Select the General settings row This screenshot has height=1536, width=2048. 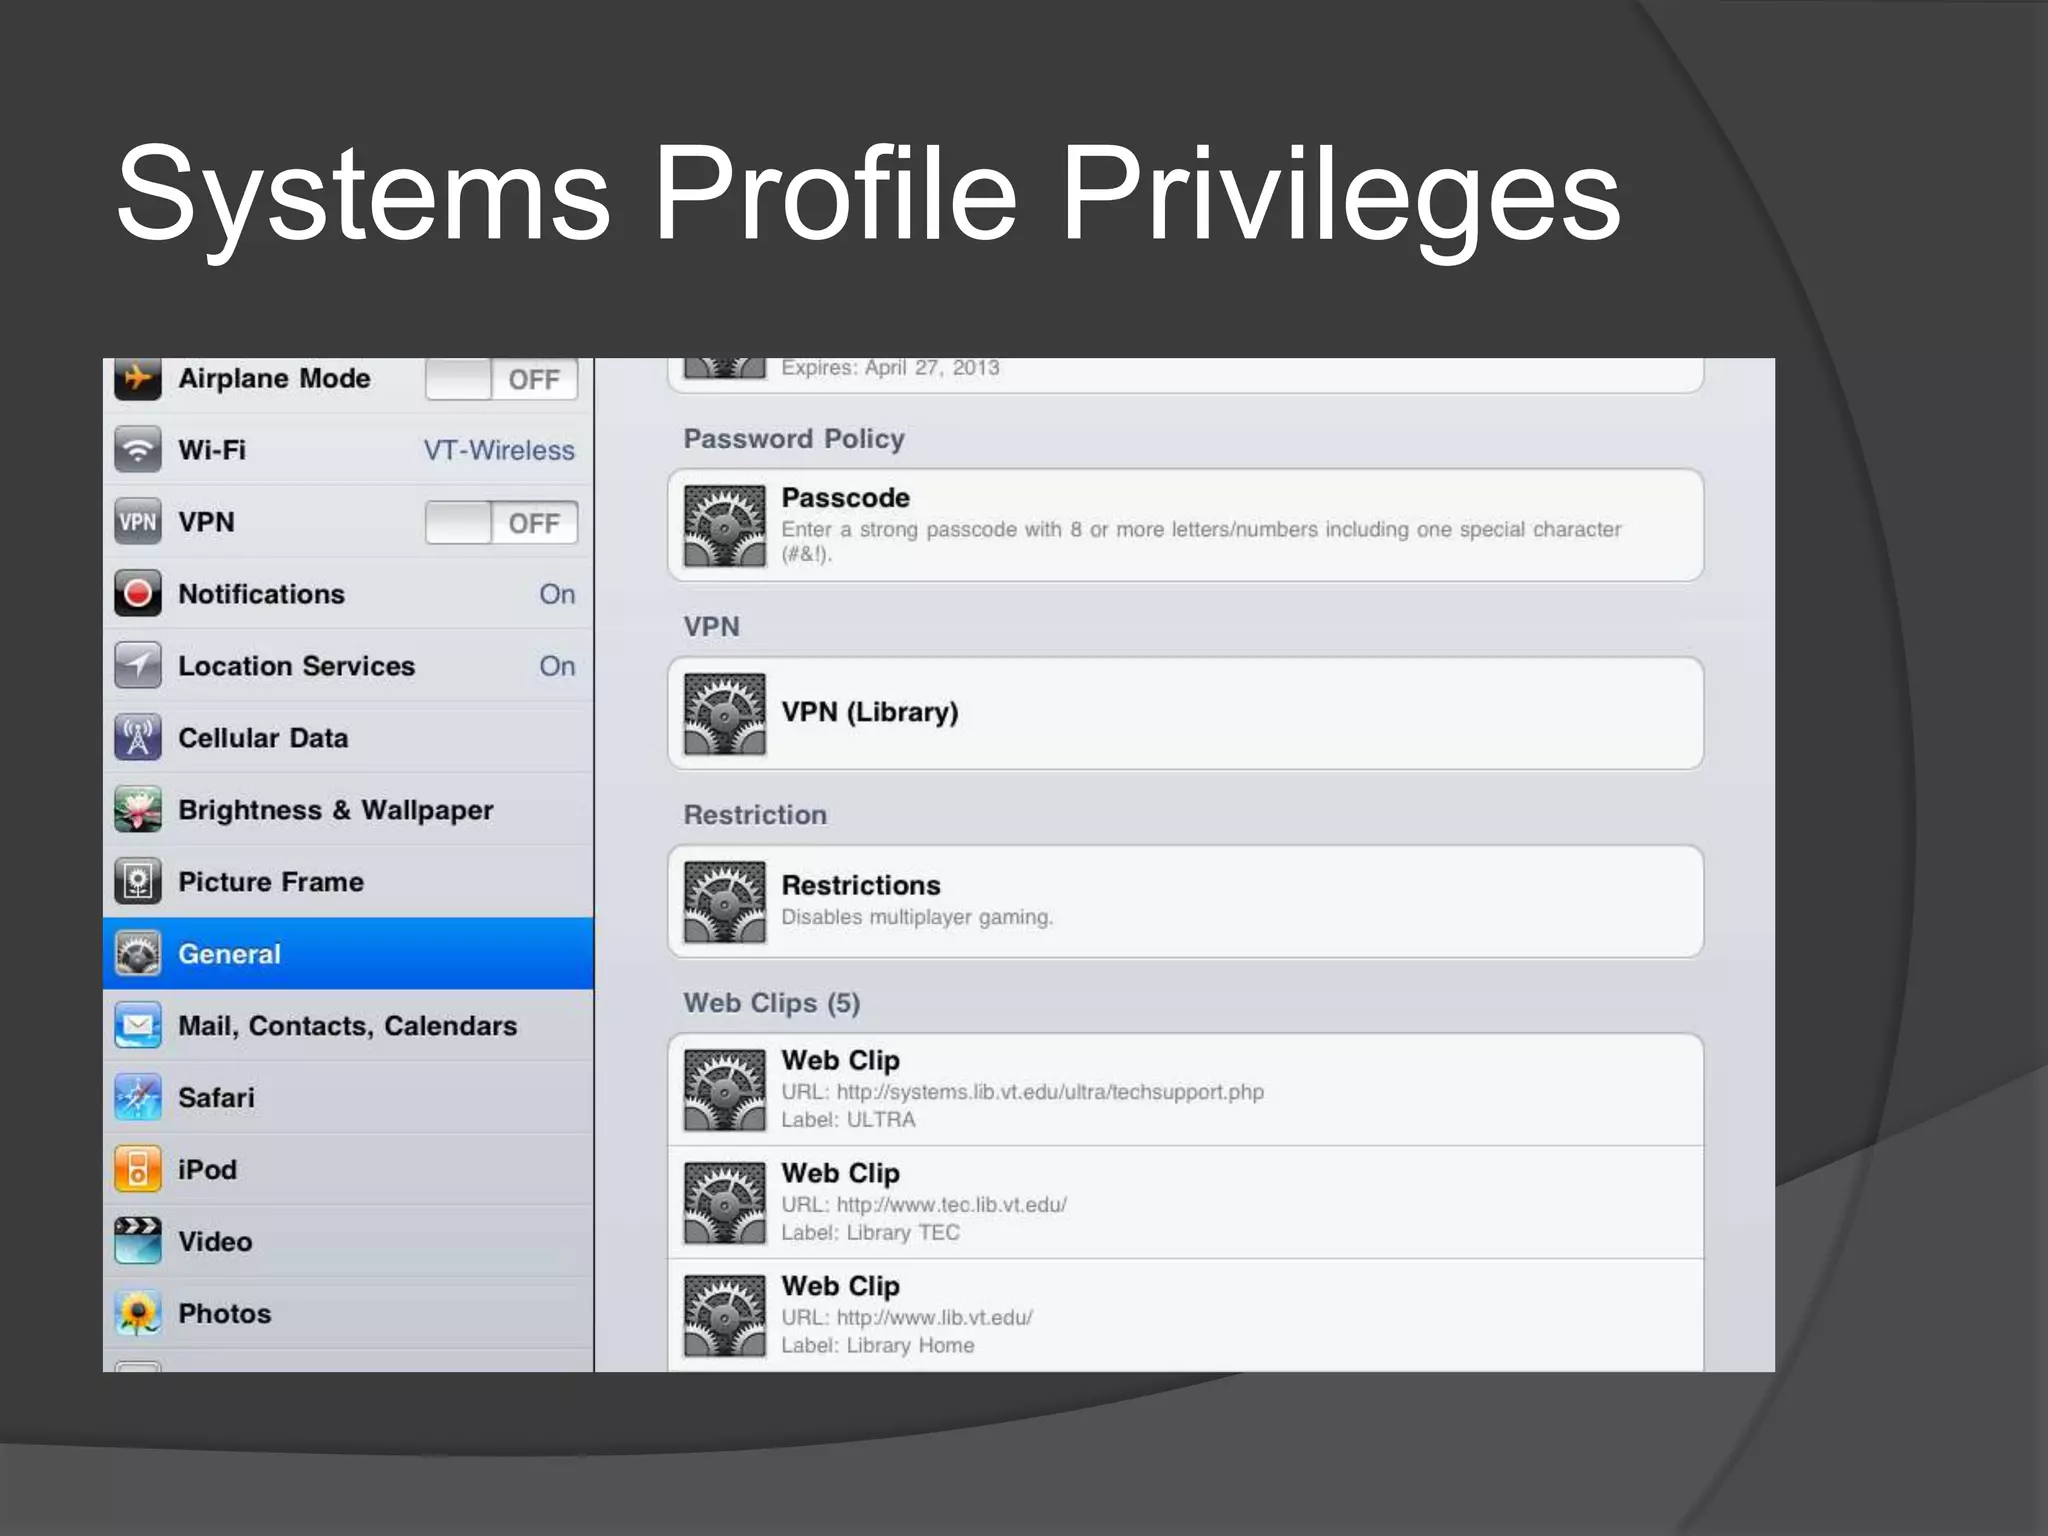(348, 954)
